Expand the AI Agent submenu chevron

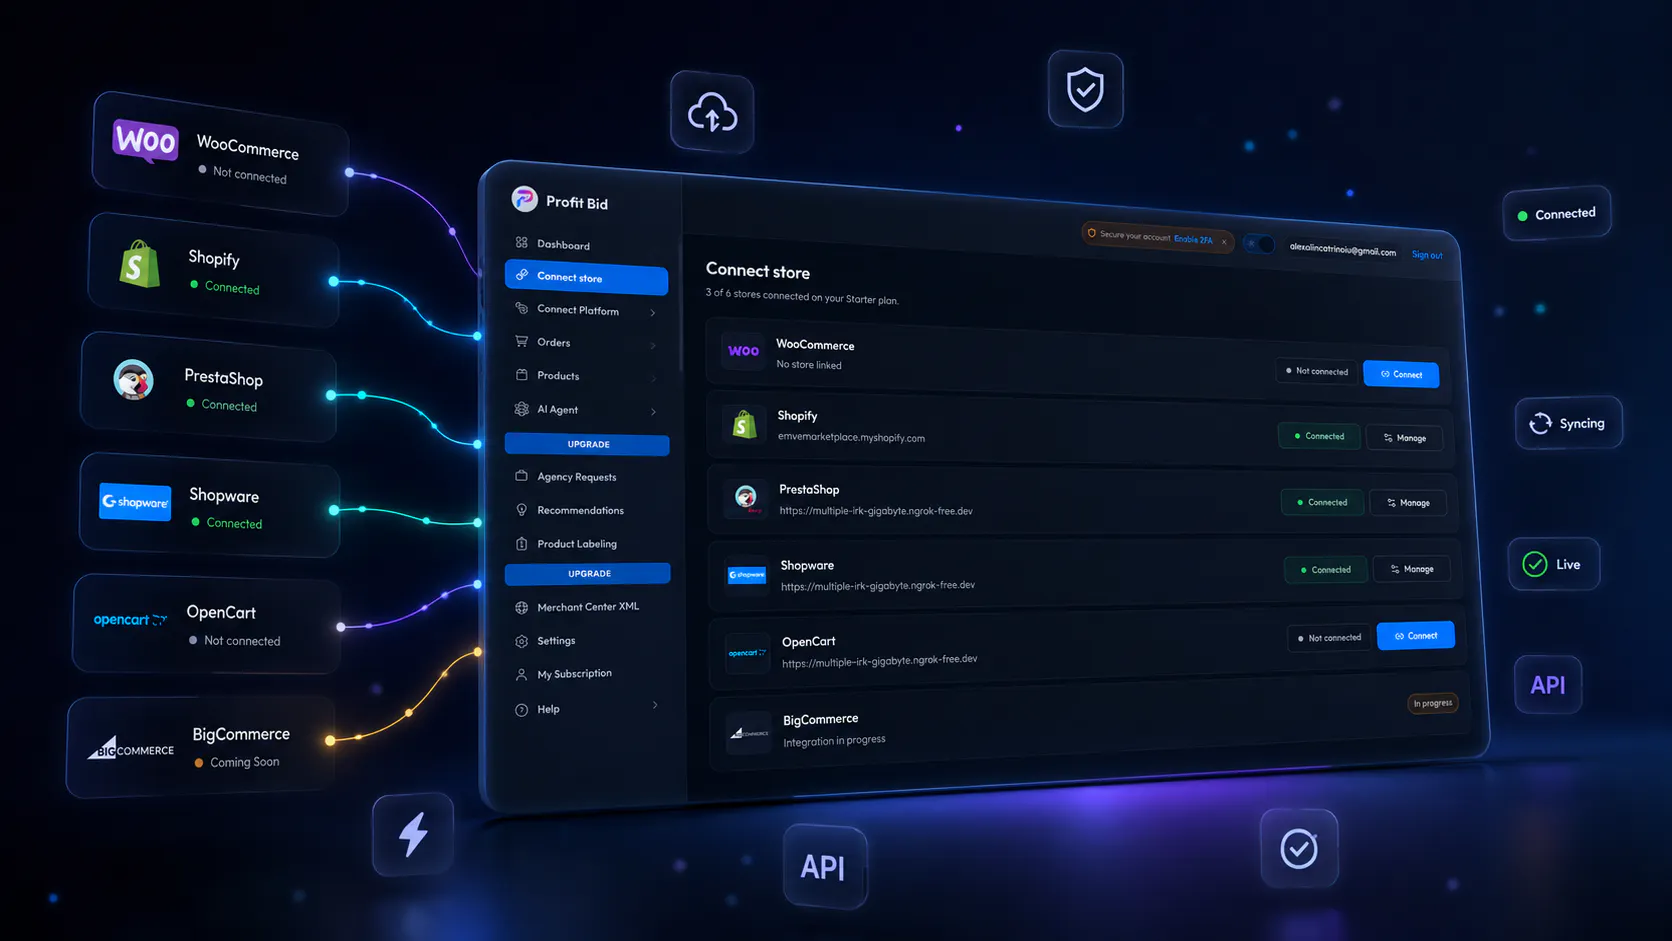click(653, 411)
